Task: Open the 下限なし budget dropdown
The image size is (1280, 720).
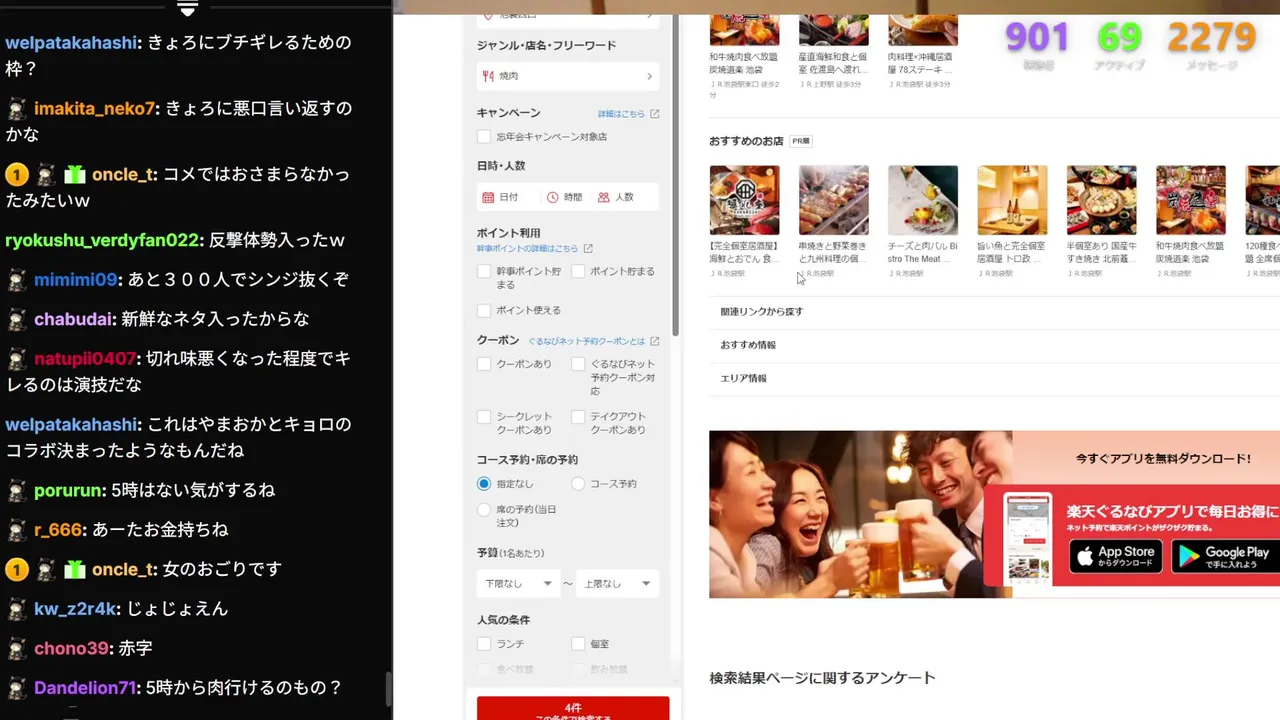Action: 518,584
